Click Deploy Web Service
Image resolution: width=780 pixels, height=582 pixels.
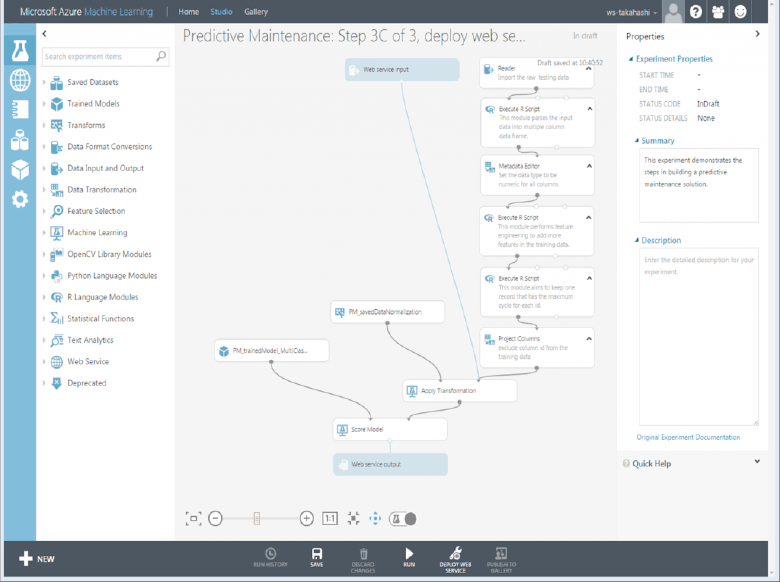pyautogui.click(x=455, y=560)
